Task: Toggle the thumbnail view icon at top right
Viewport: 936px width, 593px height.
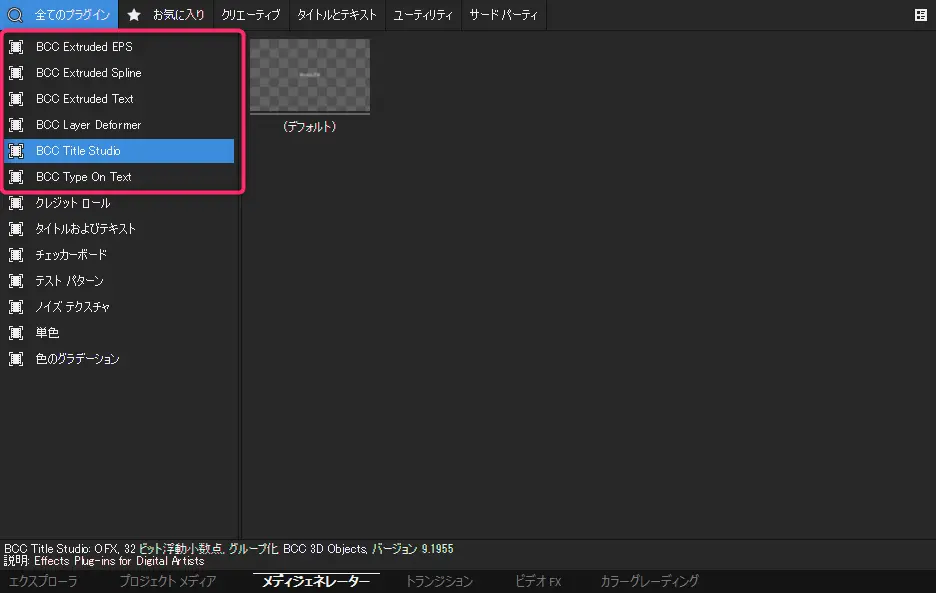Action: coord(920,15)
